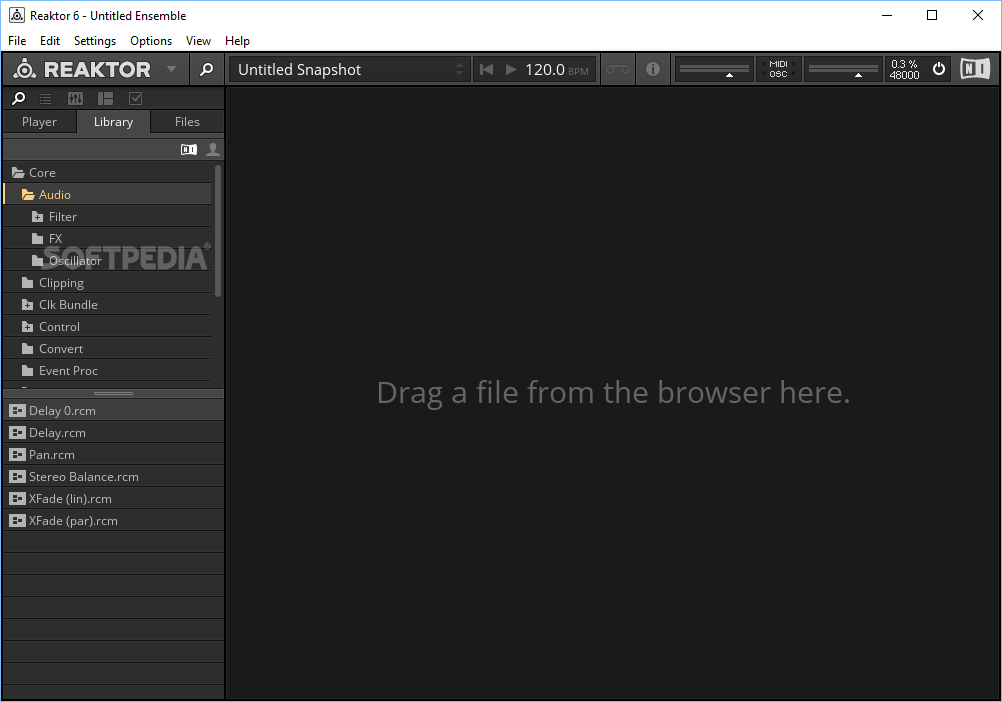1002x702 pixels.
Task: Open the snapshot selector up/down arrows
Action: [x=459, y=69]
